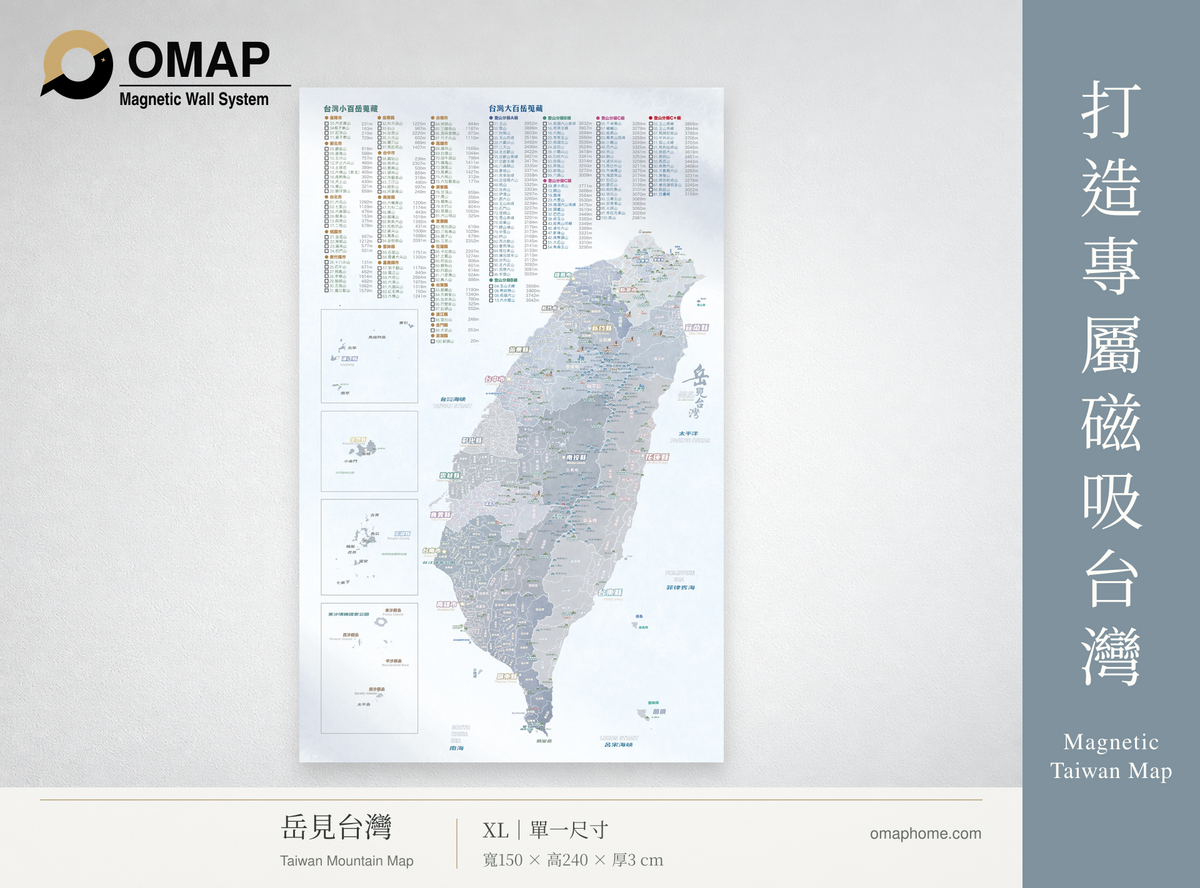Image resolution: width=1200 pixels, height=888 pixels.
Task: Open the Matsu islands inset map
Action: click(x=369, y=354)
